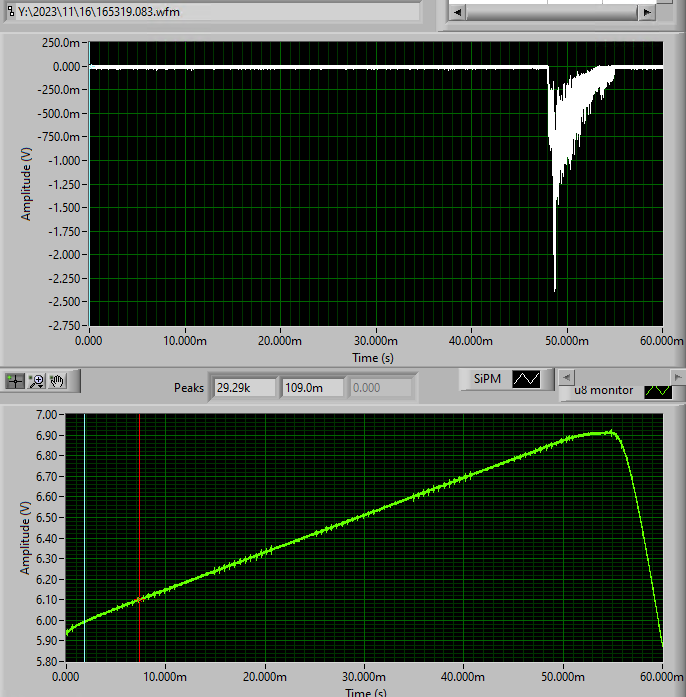Click the 6.10 tick label on lower Y axis

click(47, 600)
